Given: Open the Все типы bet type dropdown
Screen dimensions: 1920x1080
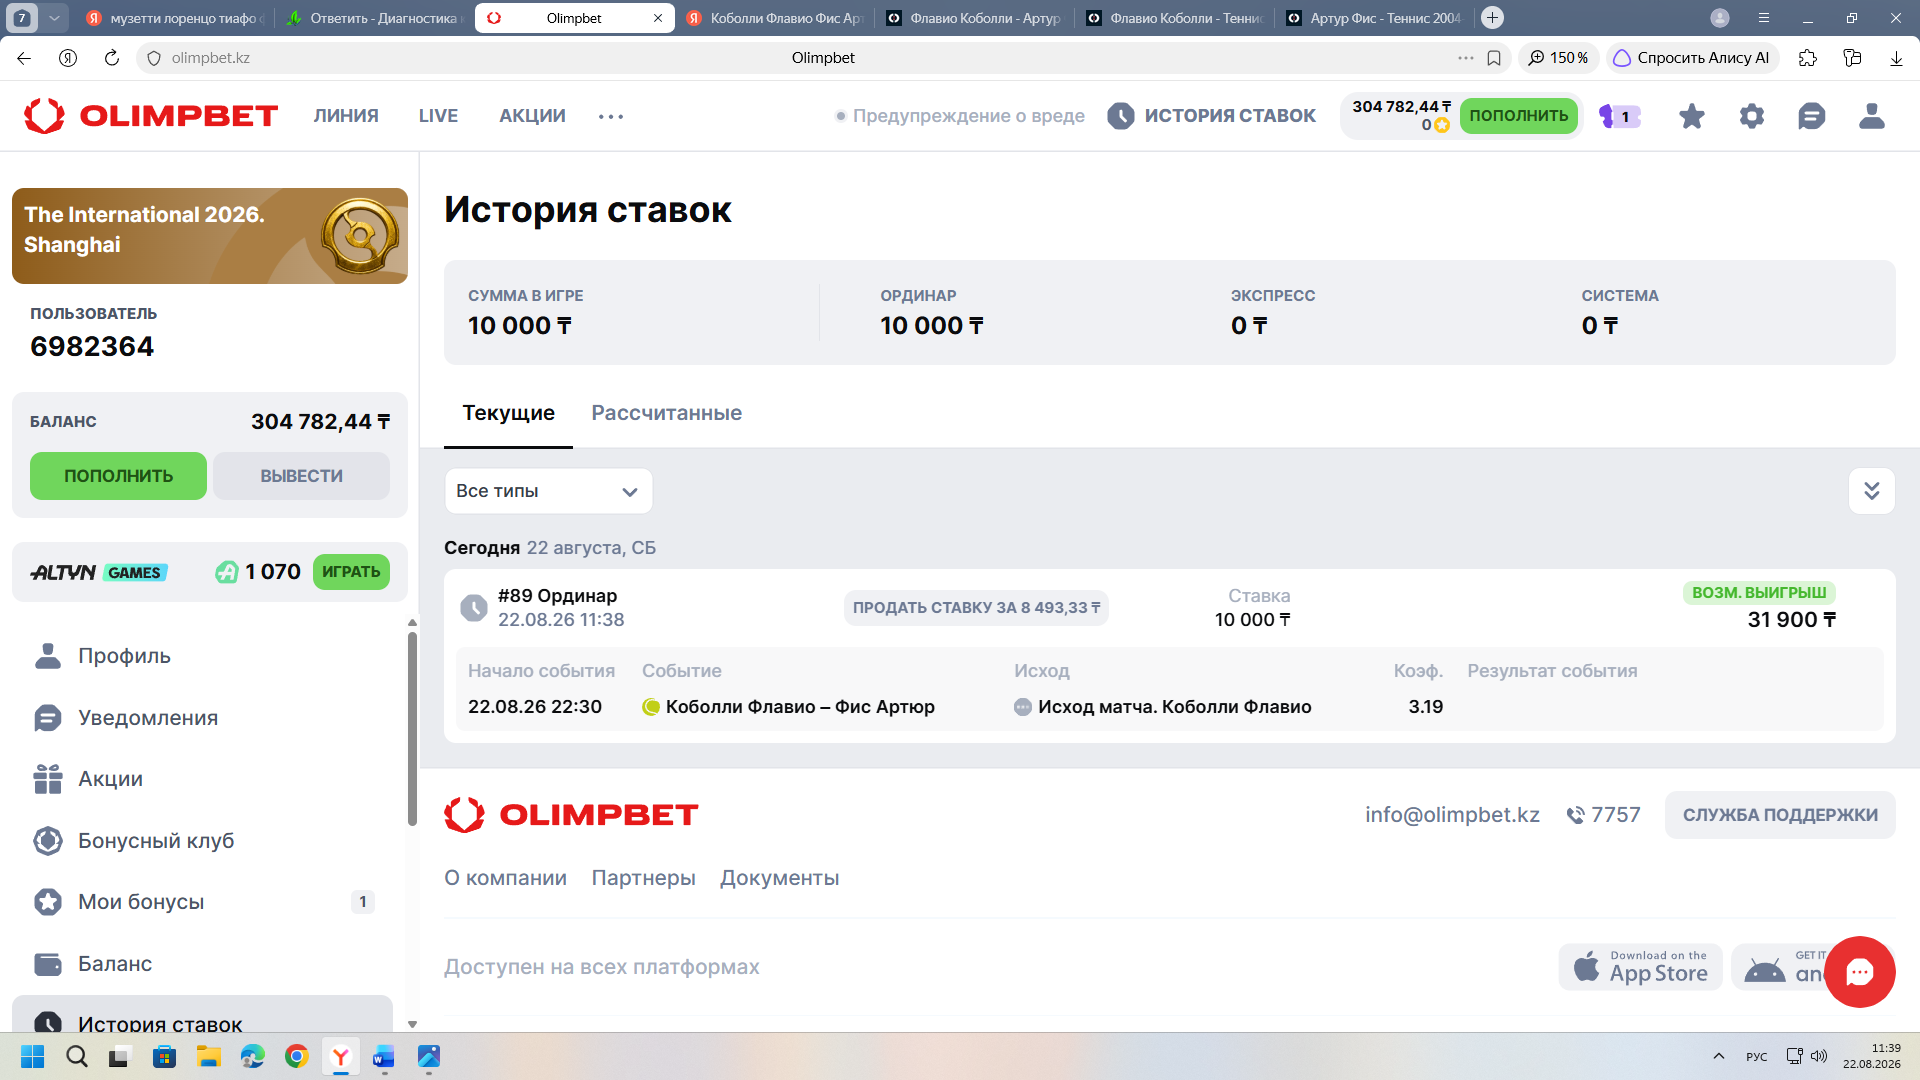Looking at the screenshot, I should [548, 491].
